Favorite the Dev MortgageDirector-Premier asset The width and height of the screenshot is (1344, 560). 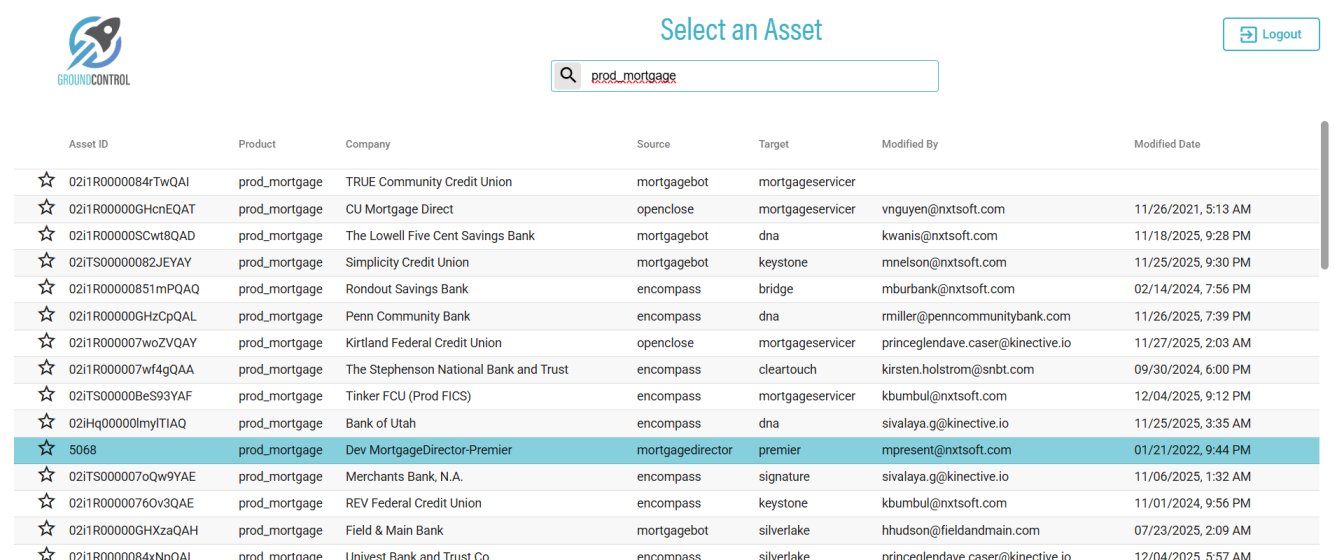(x=46, y=449)
